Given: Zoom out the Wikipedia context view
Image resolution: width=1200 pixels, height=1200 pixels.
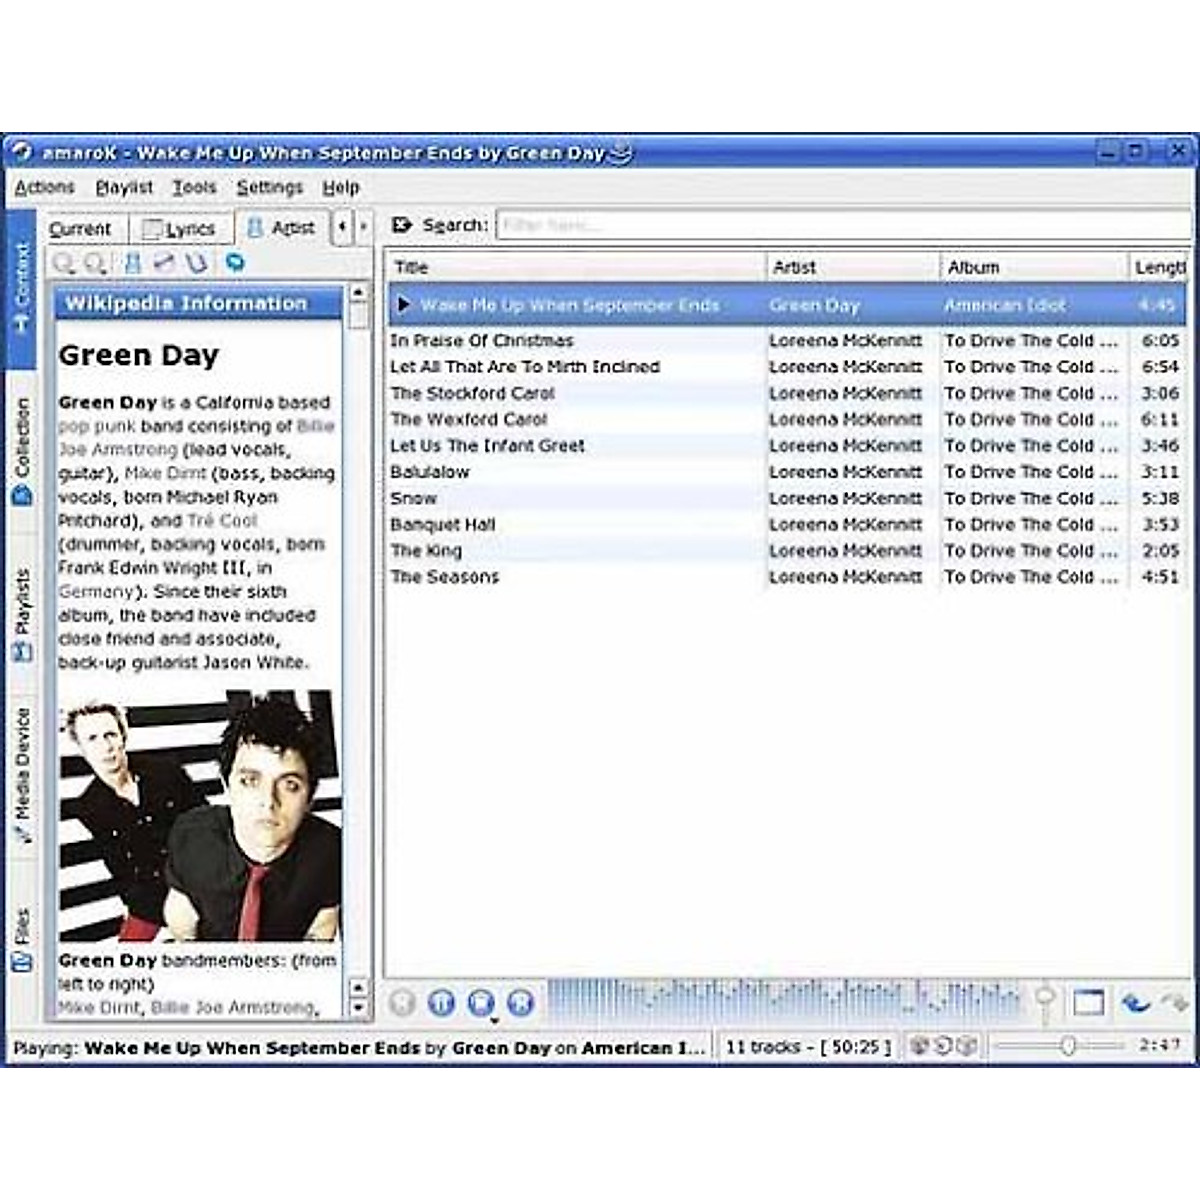Looking at the screenshot, I should (x=92, y=265).
